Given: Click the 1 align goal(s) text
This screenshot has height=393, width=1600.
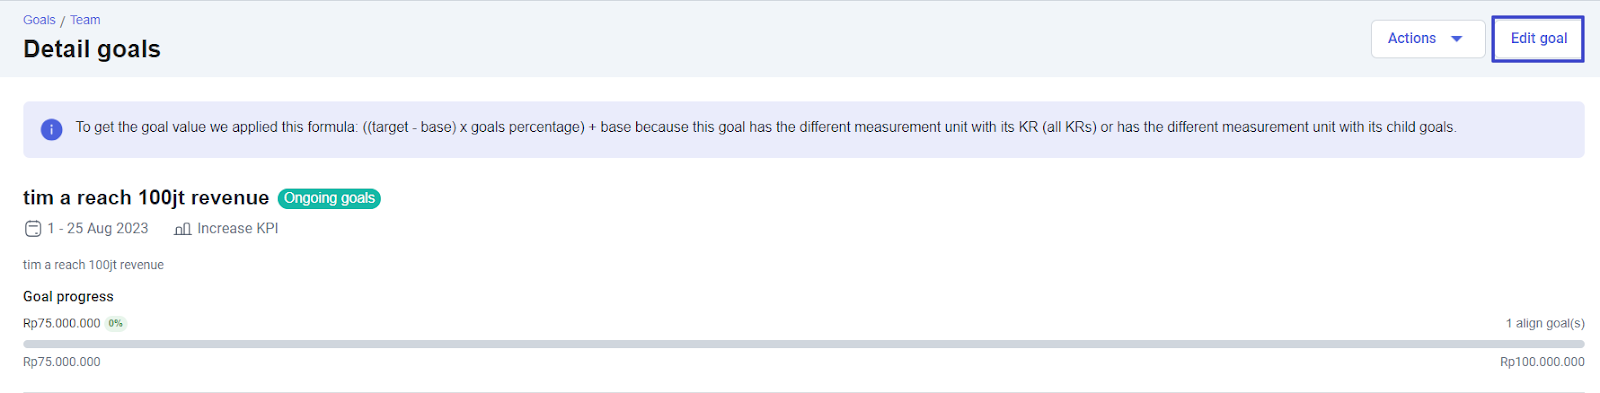Looking at the screenshot, I should (x=1545, y=323).
